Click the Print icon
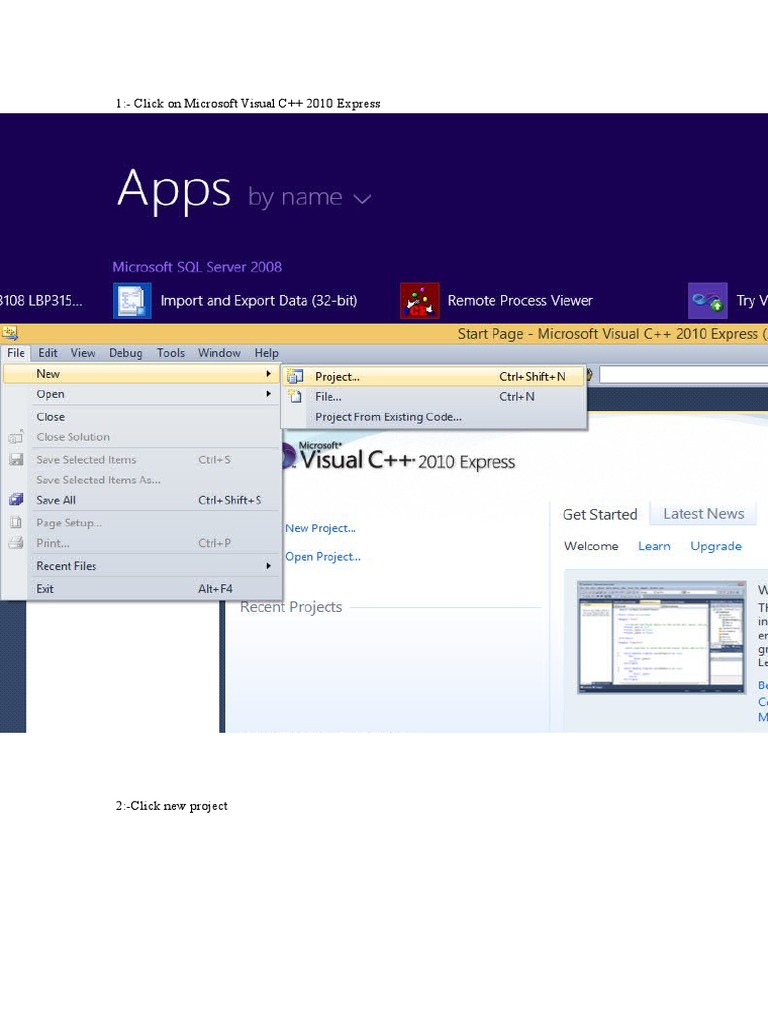Image resolution: width=768 pixels, height=1024 pixels. coord(16,543)
